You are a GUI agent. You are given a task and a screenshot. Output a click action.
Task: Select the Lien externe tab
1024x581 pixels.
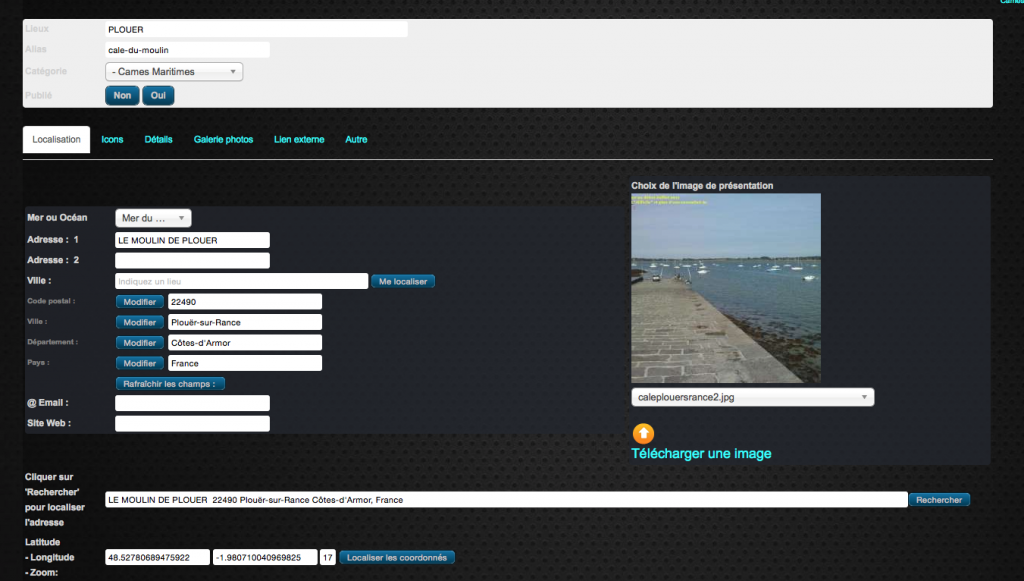tap(299, 140)
